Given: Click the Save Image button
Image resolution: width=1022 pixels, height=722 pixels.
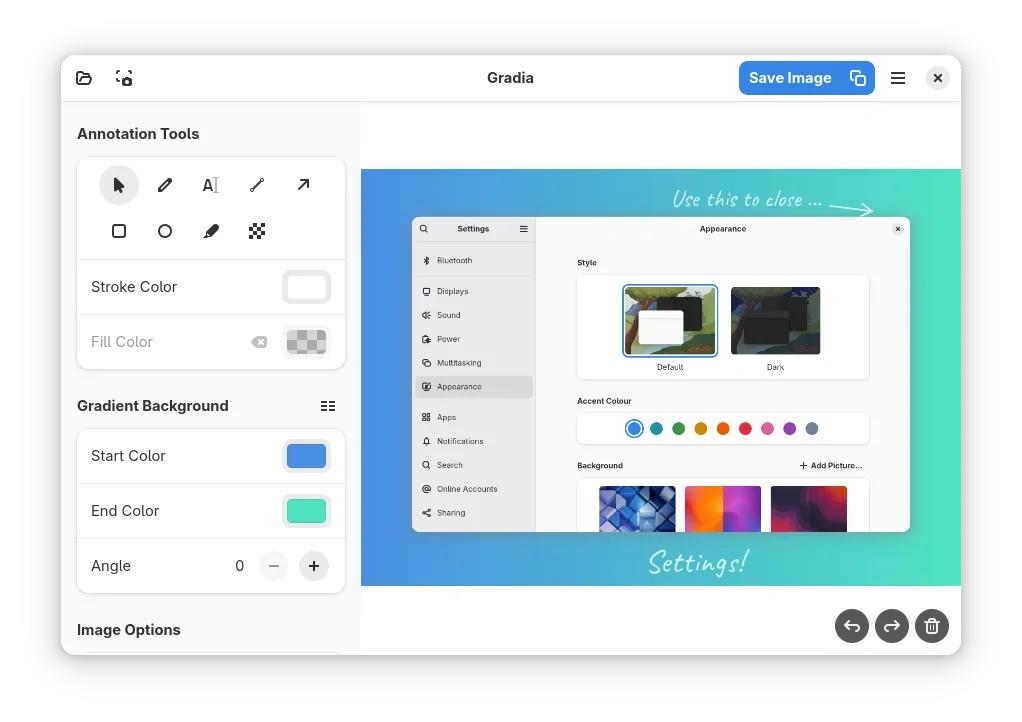Looking at the screenshot, I should pyautogui.click(x=790, y=78).
